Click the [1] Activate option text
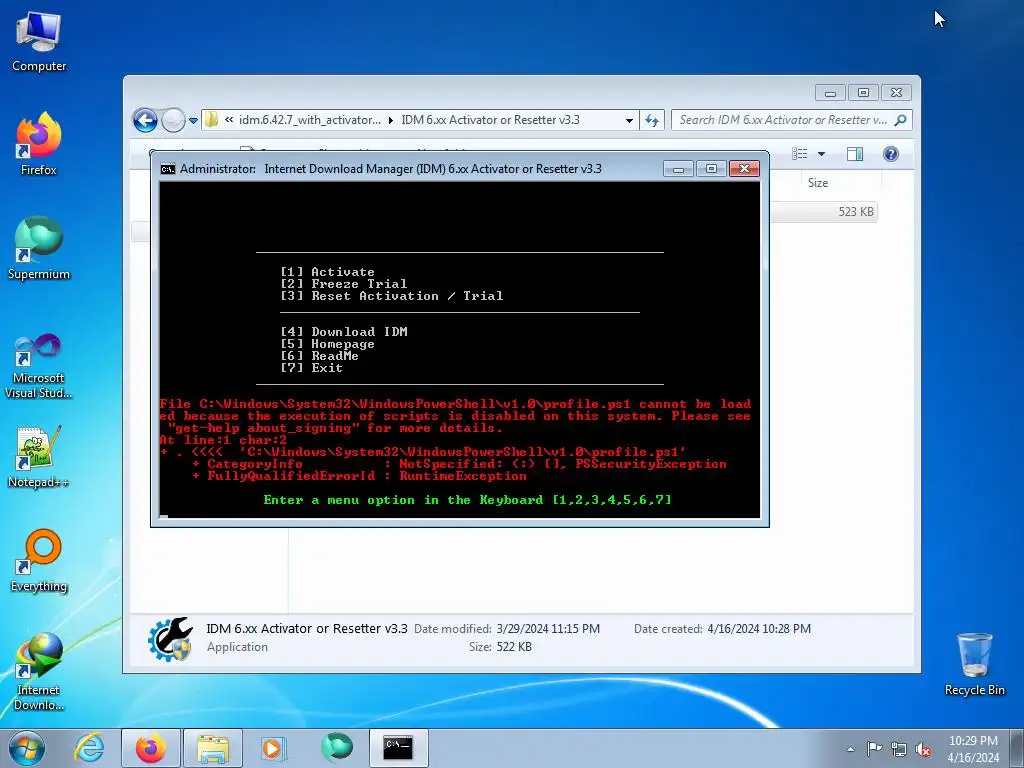Image resolution: width=1024 pixels, height=768 pixels. pyautogui.click(x=327, y=272)
